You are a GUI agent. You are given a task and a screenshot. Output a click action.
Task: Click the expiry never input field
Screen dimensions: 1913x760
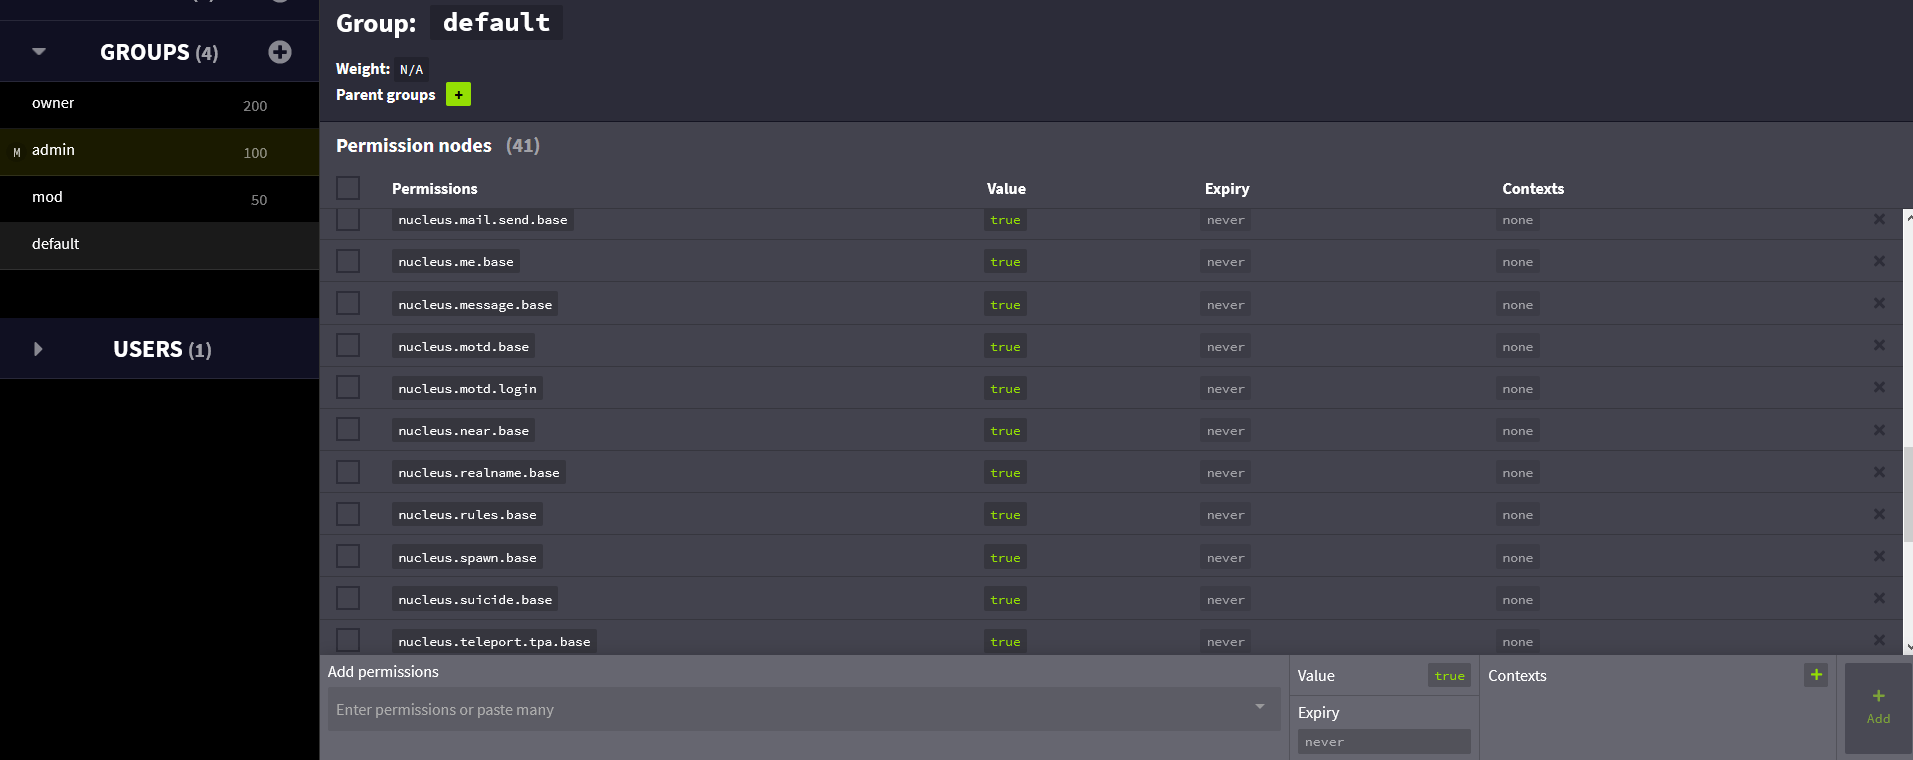coord(1383,742)
